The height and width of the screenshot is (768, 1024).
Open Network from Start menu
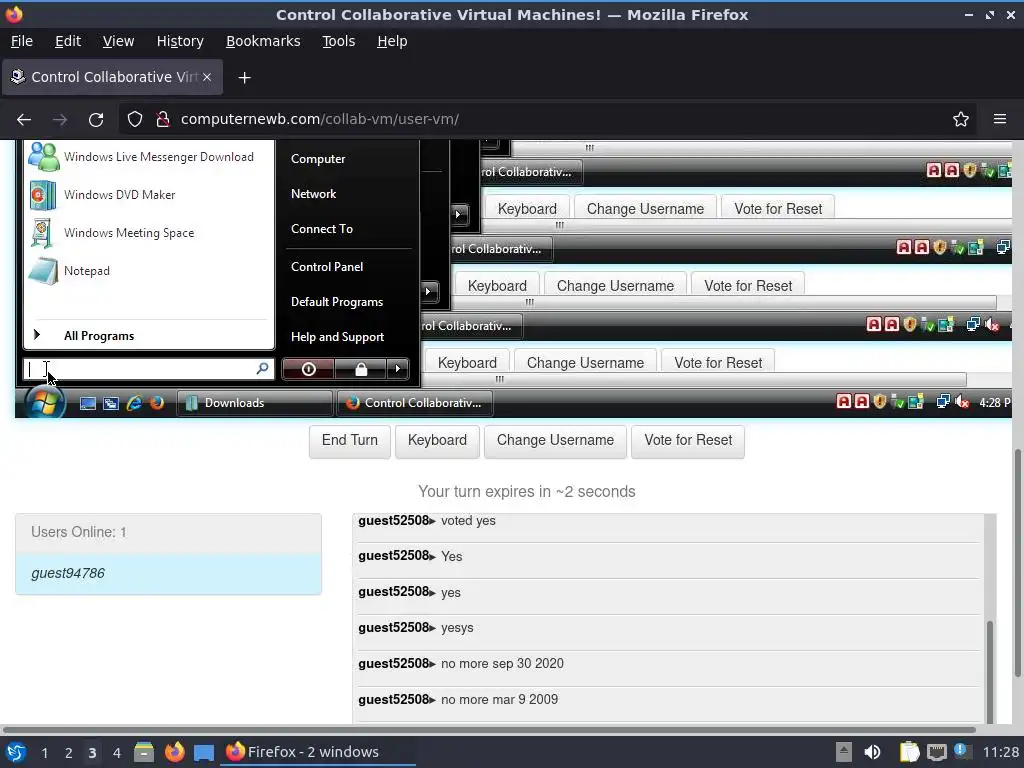click(313, 194)
